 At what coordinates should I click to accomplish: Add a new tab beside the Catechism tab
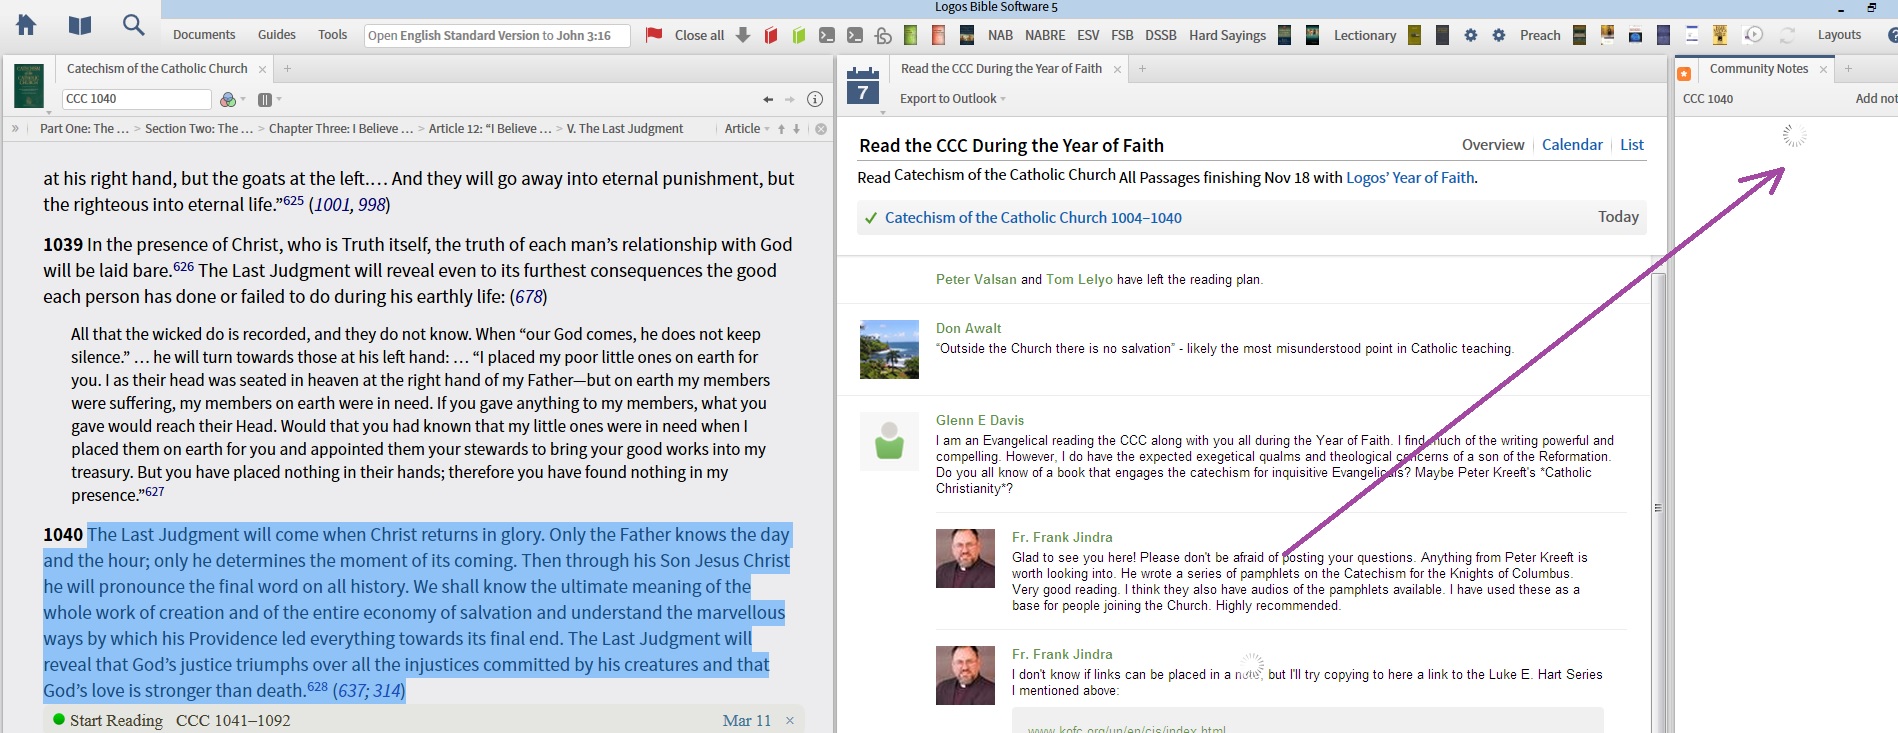tap(287, 69)
